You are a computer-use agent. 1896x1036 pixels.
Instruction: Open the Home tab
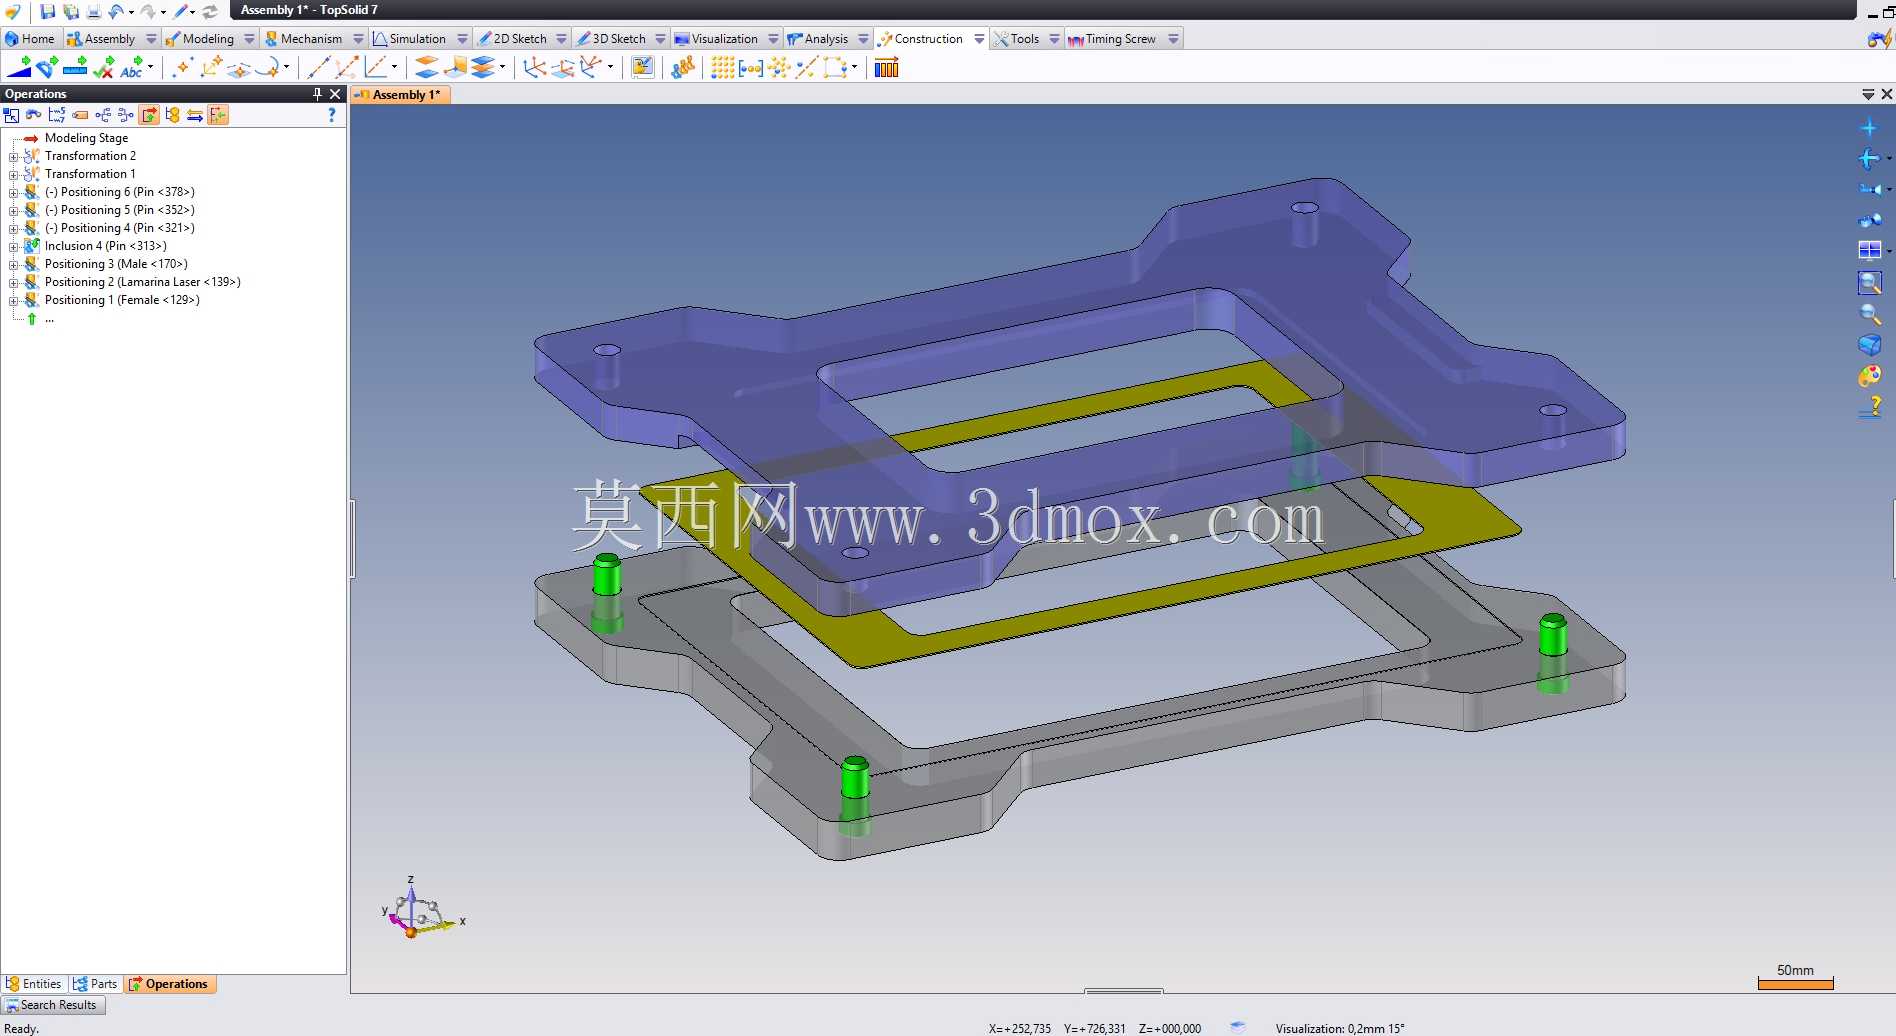point(30,39)
